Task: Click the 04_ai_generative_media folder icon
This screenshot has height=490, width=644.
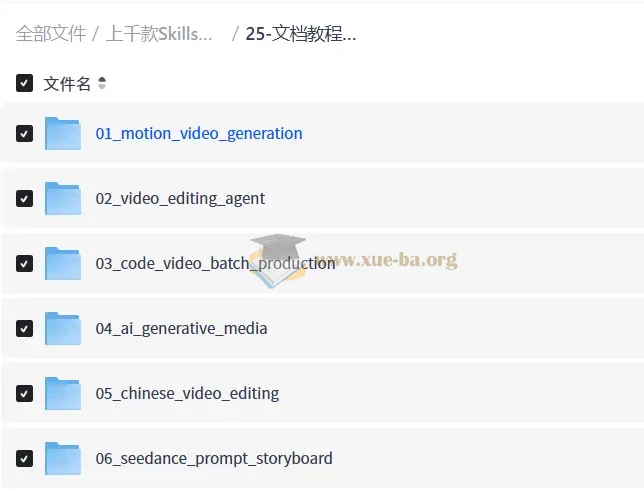Action: tap(63, 329)
